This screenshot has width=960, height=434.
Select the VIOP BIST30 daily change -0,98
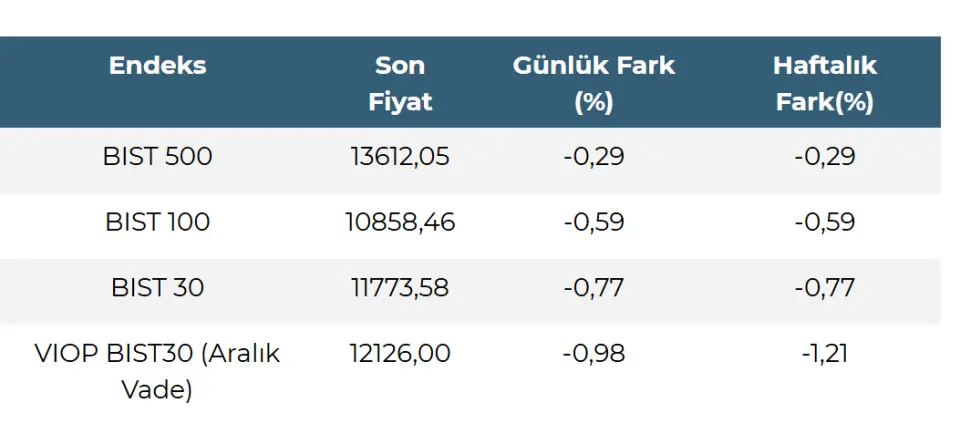[594, 354]
